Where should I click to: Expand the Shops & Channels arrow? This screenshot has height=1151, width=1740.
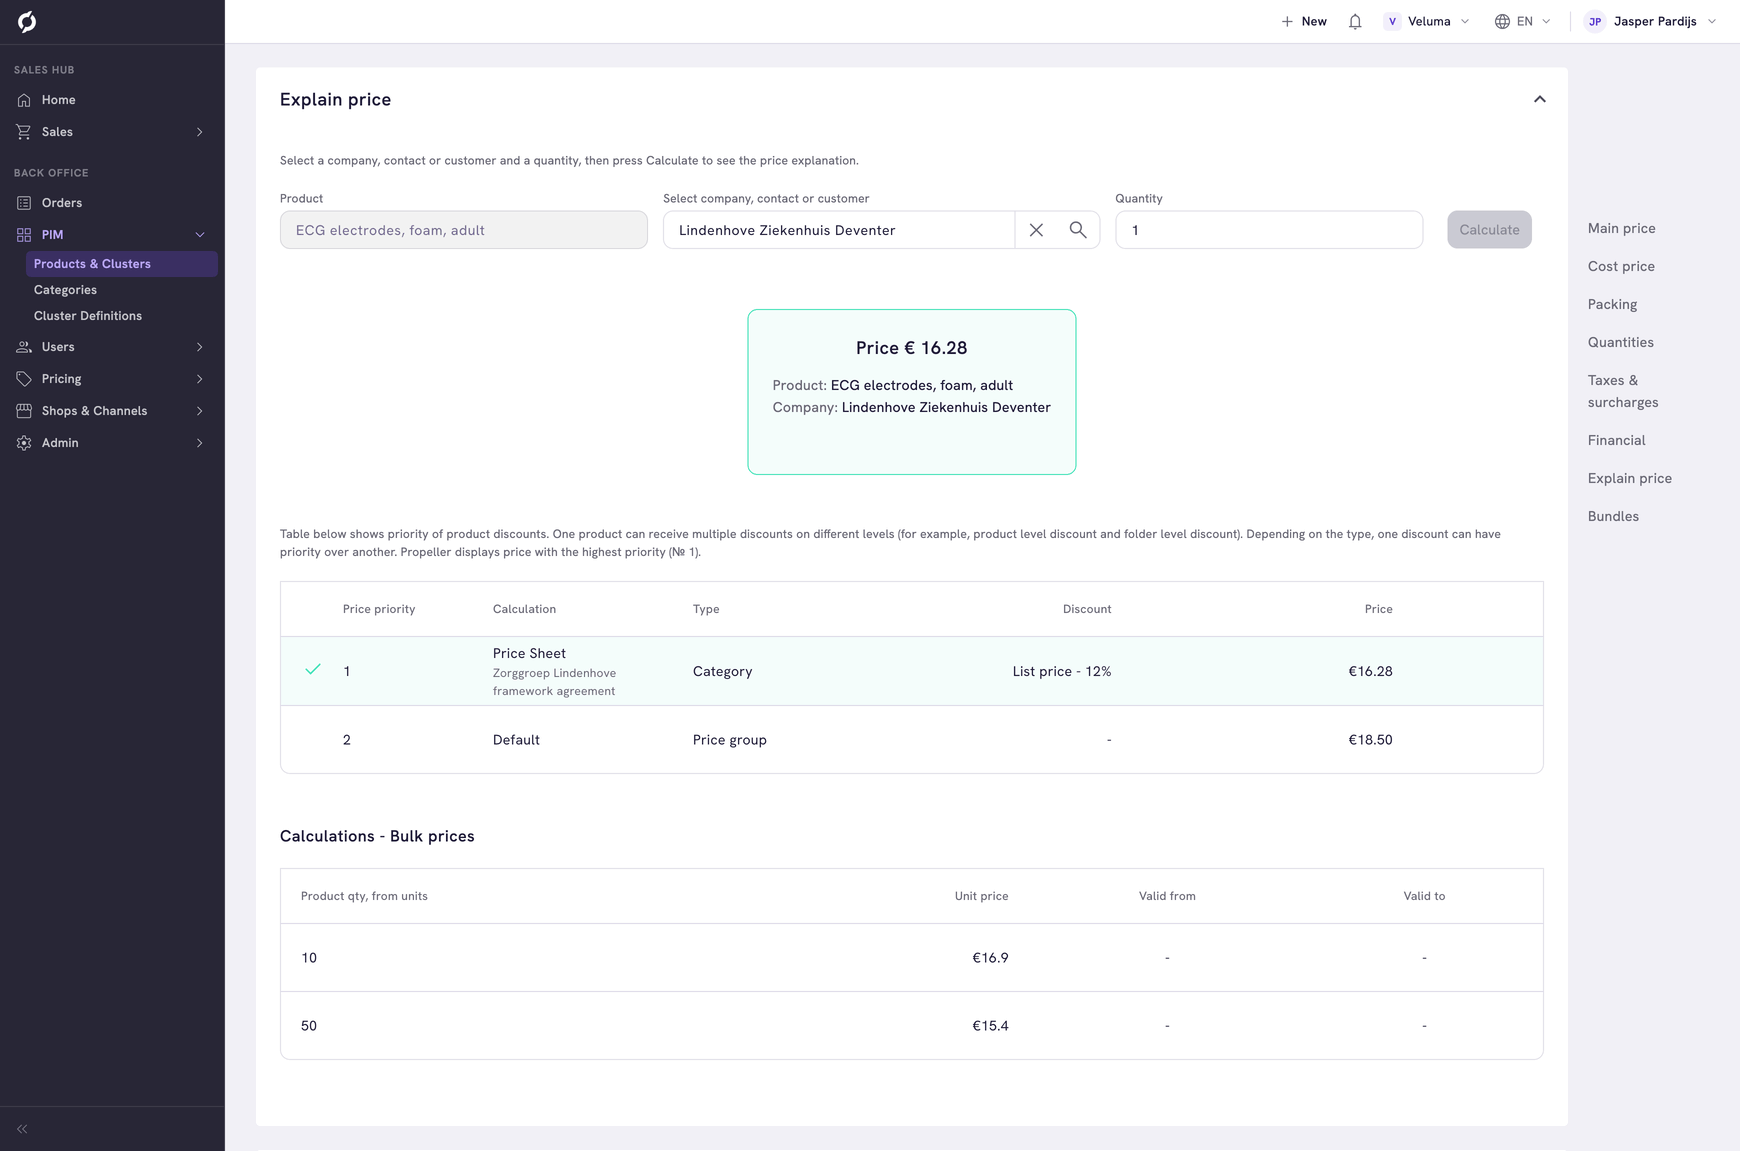(x=200, y=411)
